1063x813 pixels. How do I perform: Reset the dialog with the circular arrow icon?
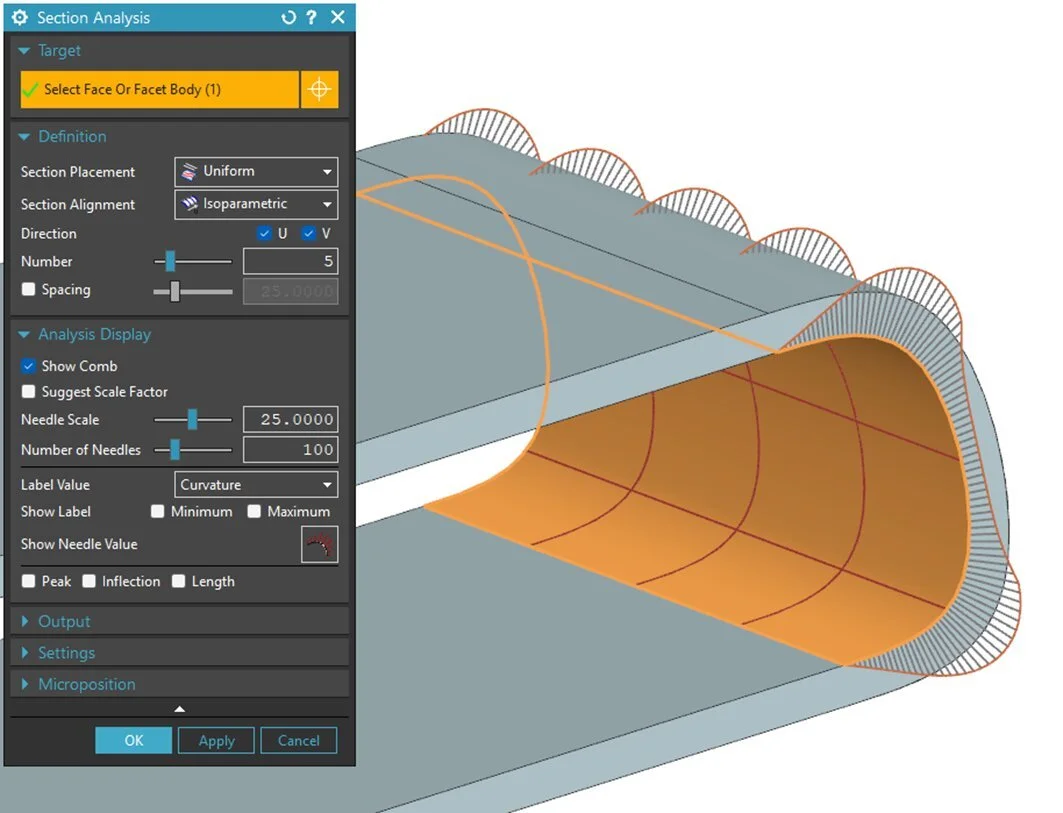click(x=289, y=18)
